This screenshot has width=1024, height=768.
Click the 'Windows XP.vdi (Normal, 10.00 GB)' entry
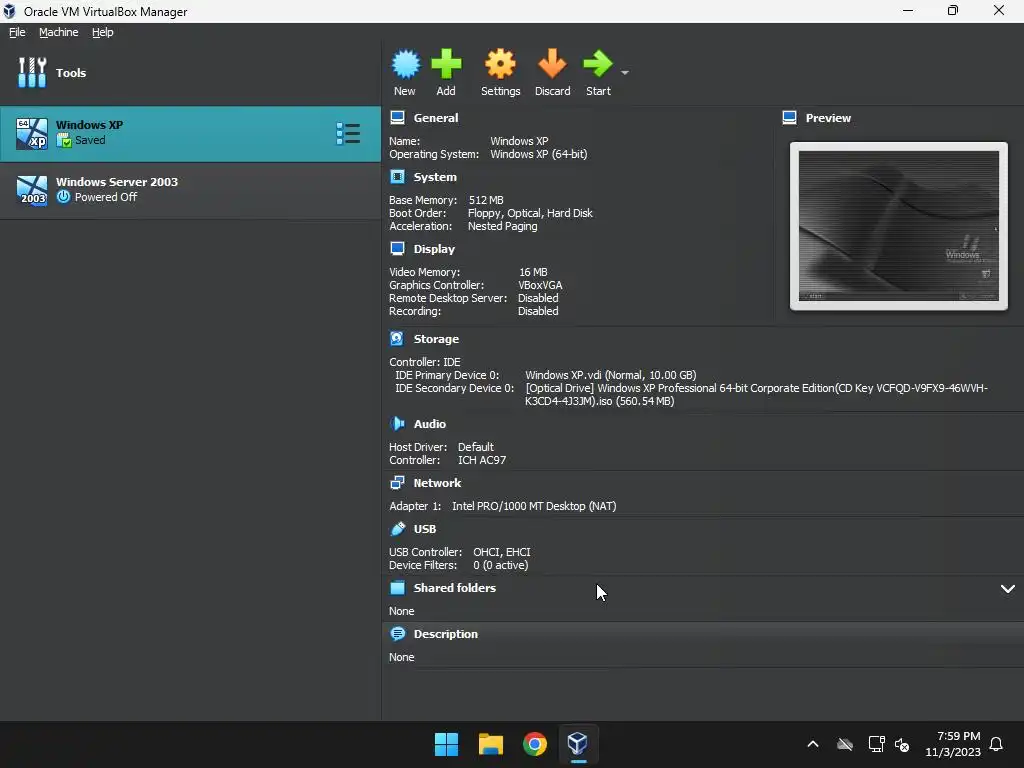(x=611, y=375)
